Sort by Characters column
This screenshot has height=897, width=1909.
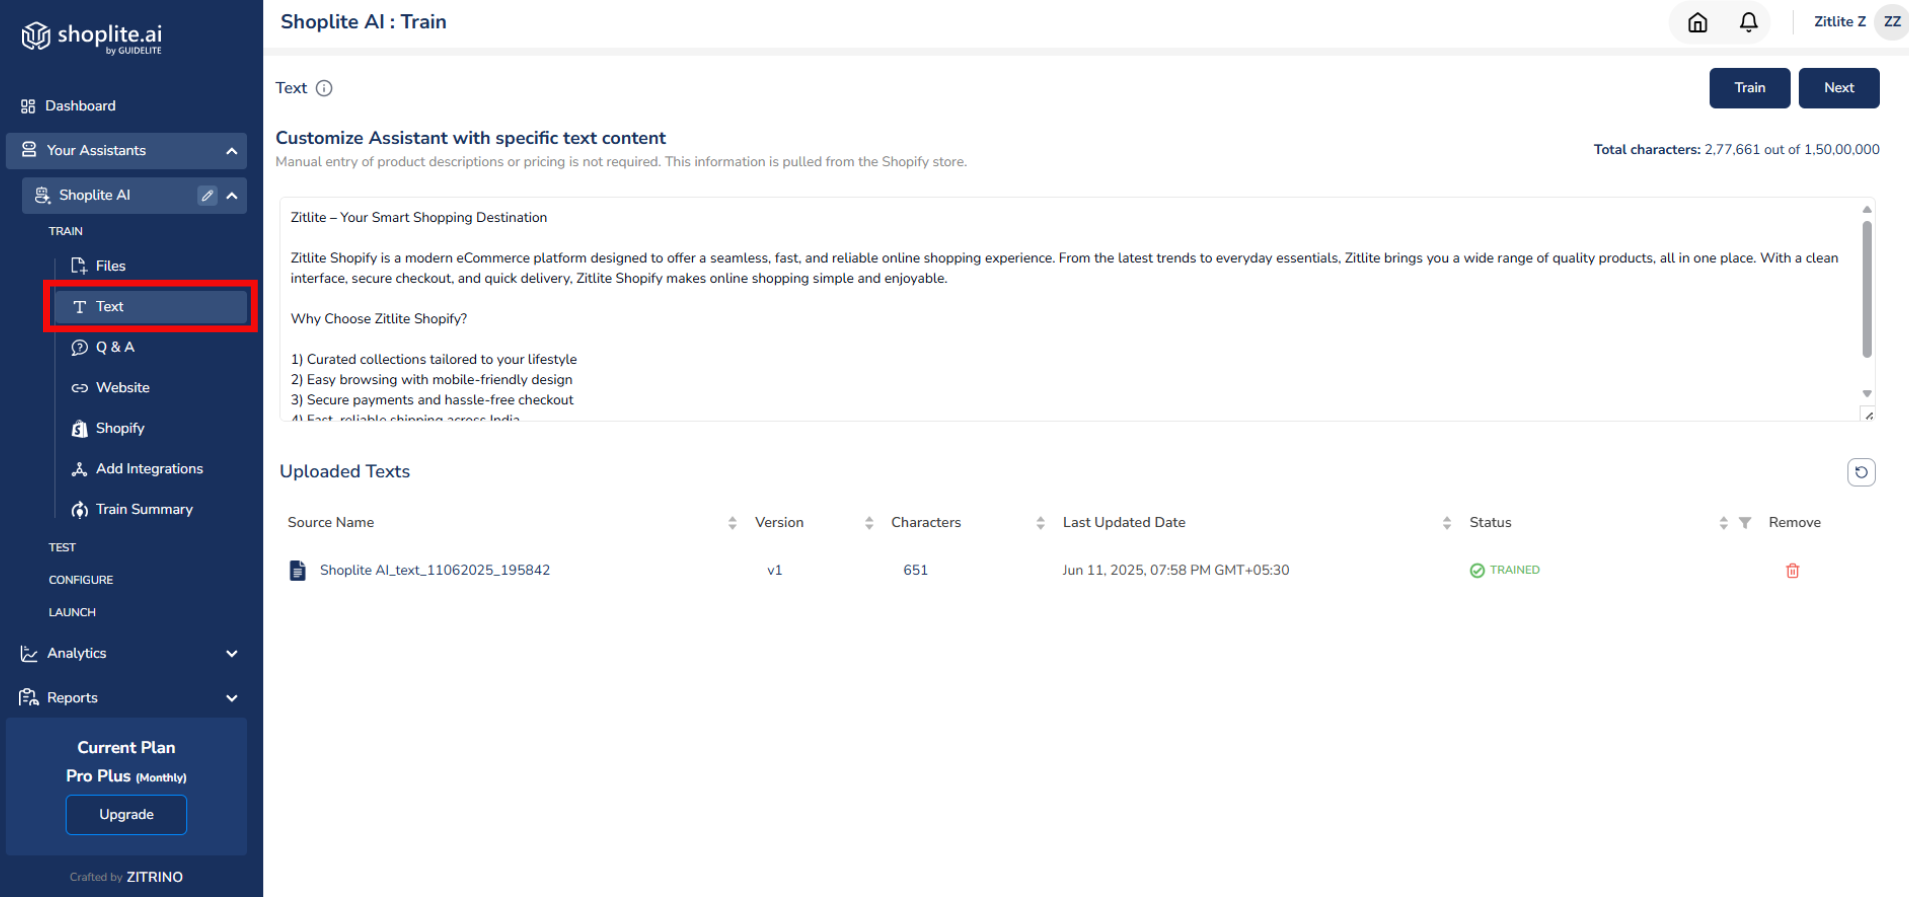click(x=1040, y=523)
